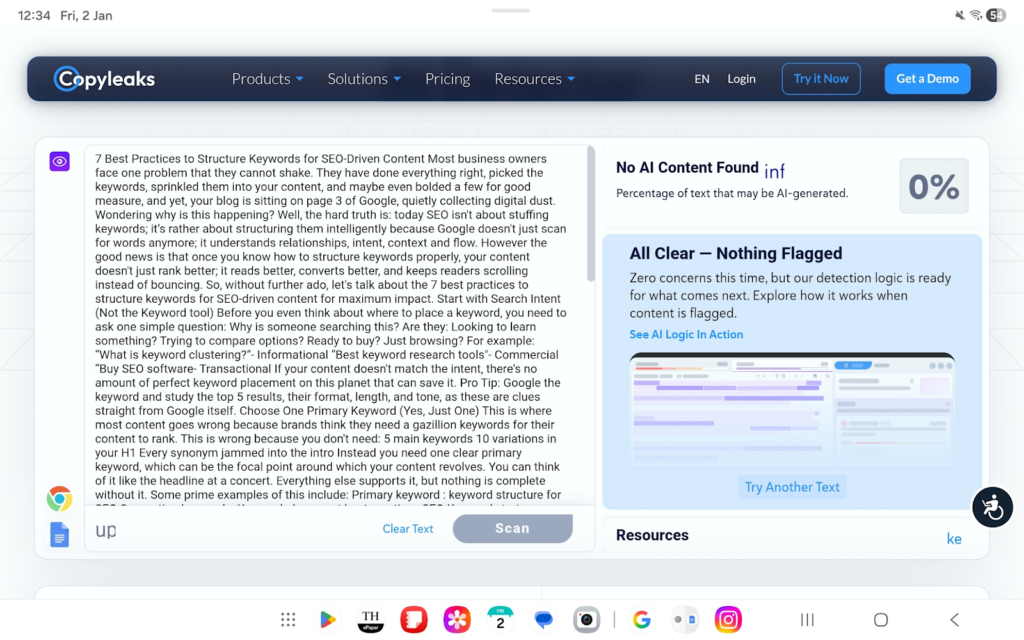
Task: Launch Instagram from the taskbar
Action: click(x=728, y=620)
